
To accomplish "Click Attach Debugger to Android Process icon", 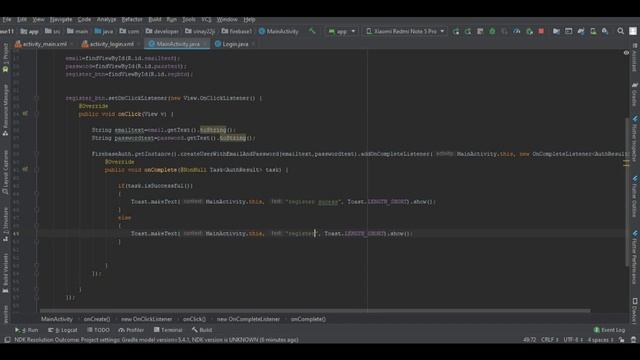I will point(529,31).
